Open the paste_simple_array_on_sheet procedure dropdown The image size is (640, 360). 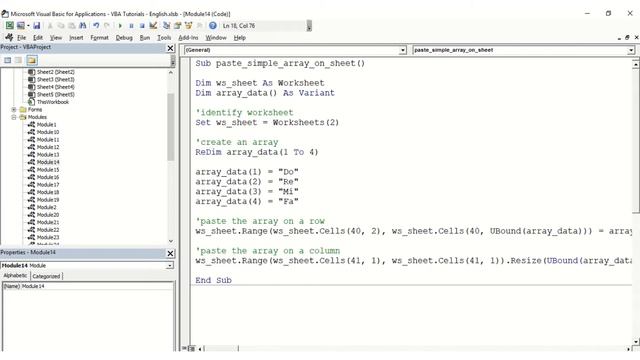click(631, 50)
